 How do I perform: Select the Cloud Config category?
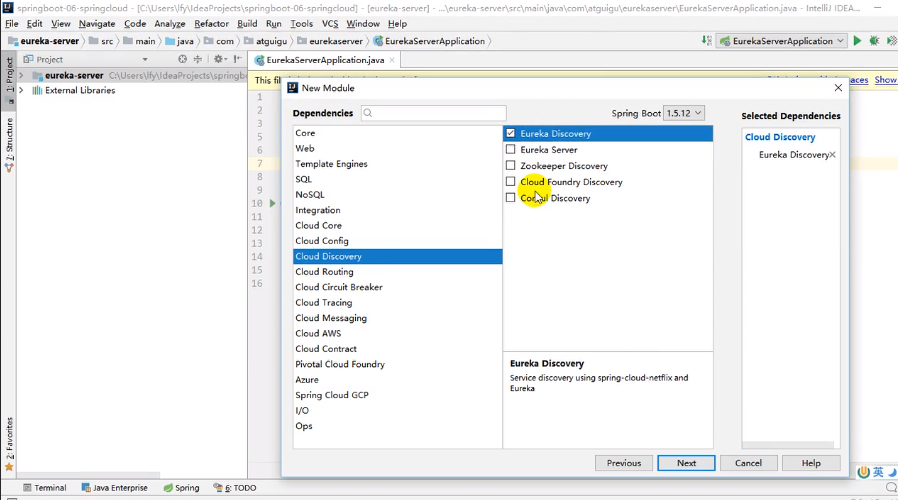[397, 241]
